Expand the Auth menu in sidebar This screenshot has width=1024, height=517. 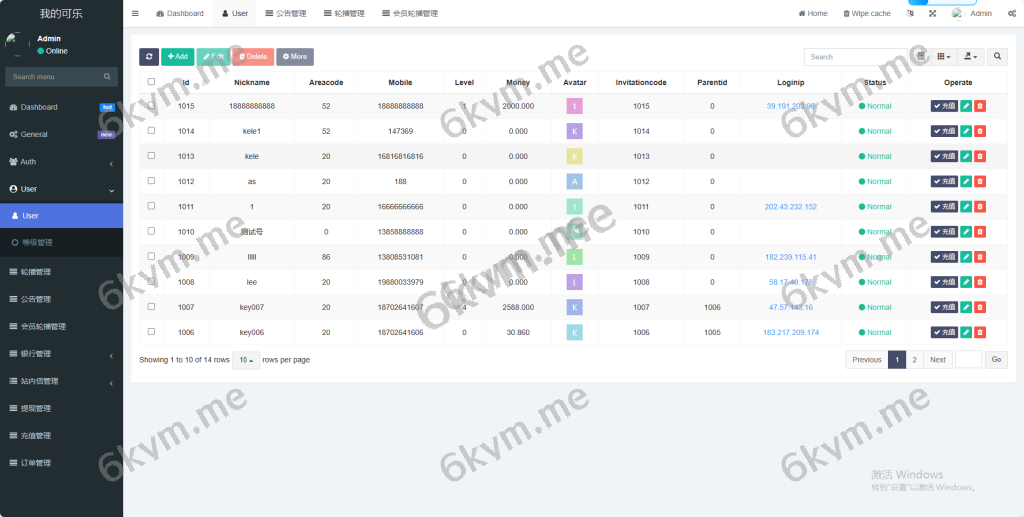pyautogui.click(x=61, y=161)
